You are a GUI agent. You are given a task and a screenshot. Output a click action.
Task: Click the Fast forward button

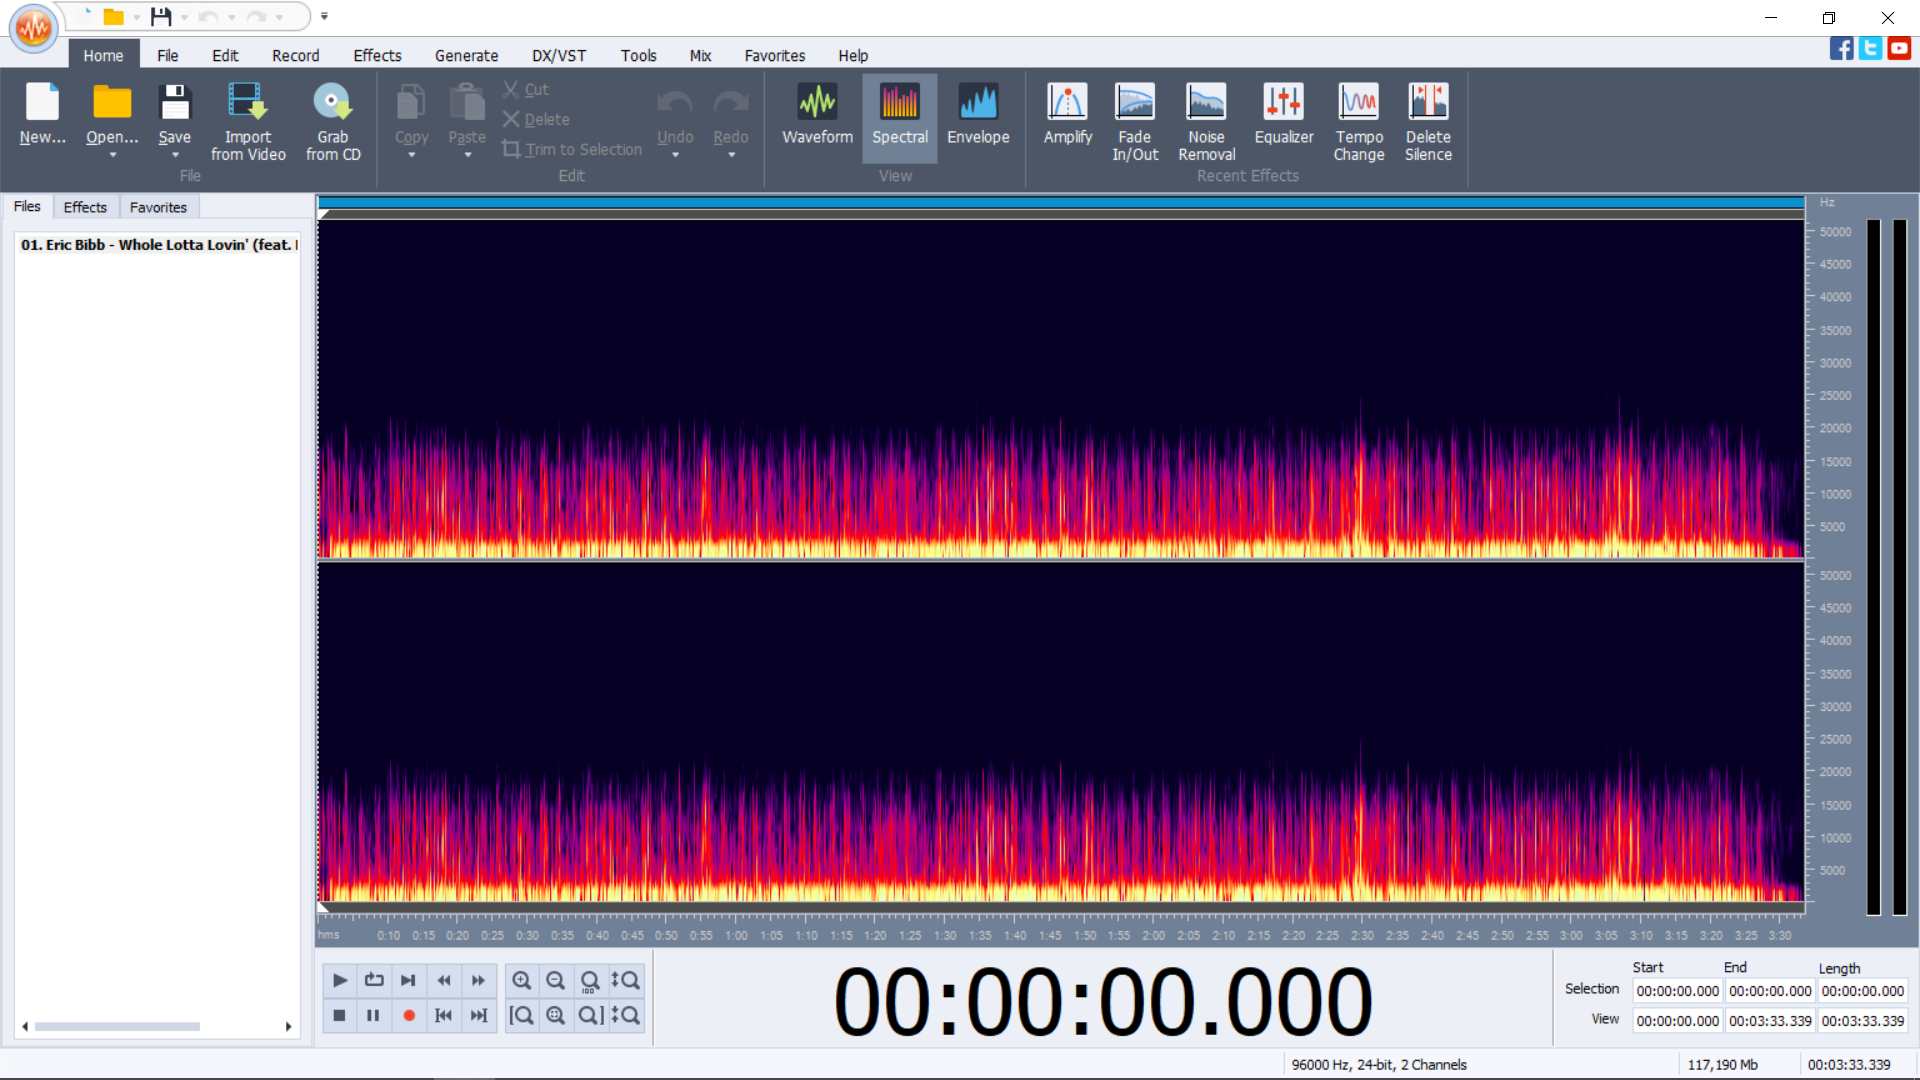click(478, 981)
